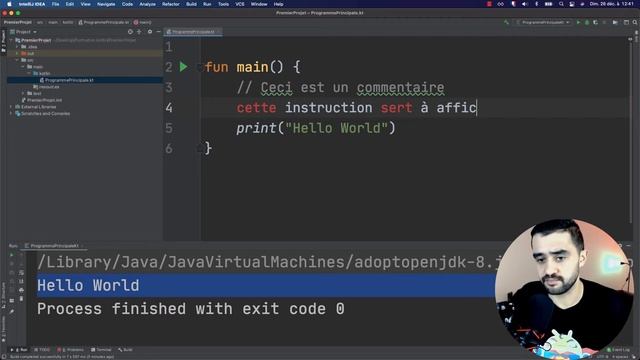Open the Project view dropdown

pyautogui.click(x=23, y=31)
